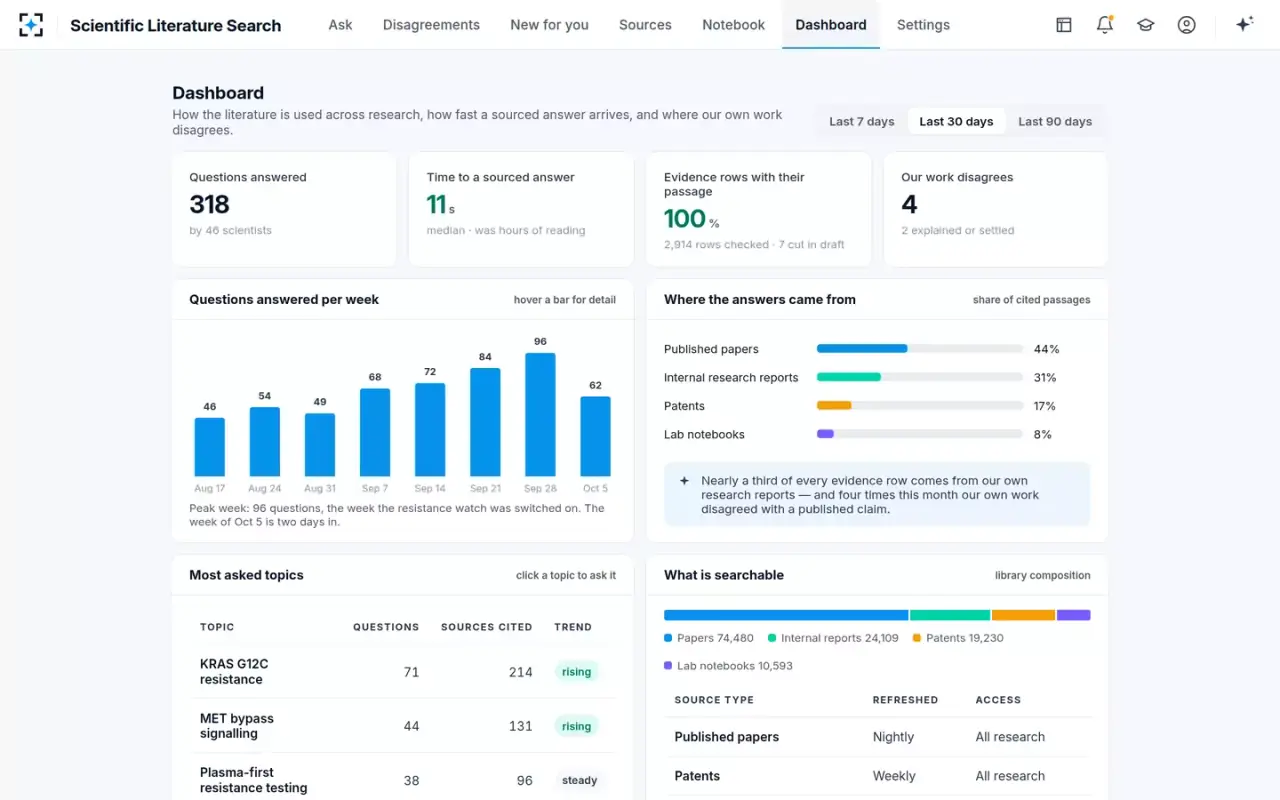Screen dimensions: 1280x800
Task: Open the Disagreements tab
Action: point(431,25)
